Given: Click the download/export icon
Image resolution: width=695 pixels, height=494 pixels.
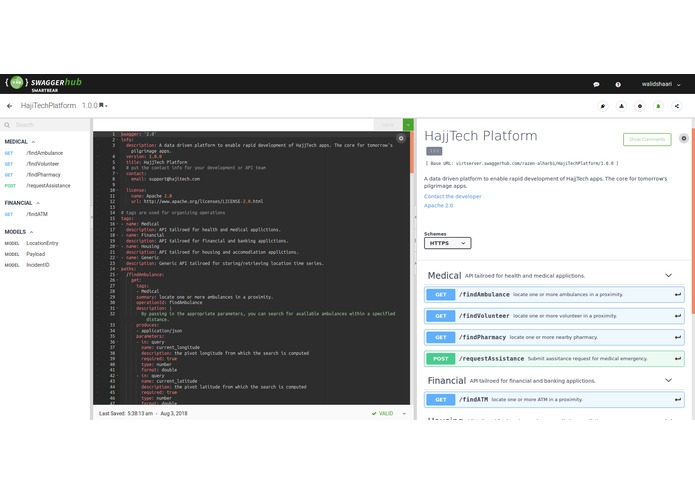Looking at the screenshot, I should pos(621,106).
